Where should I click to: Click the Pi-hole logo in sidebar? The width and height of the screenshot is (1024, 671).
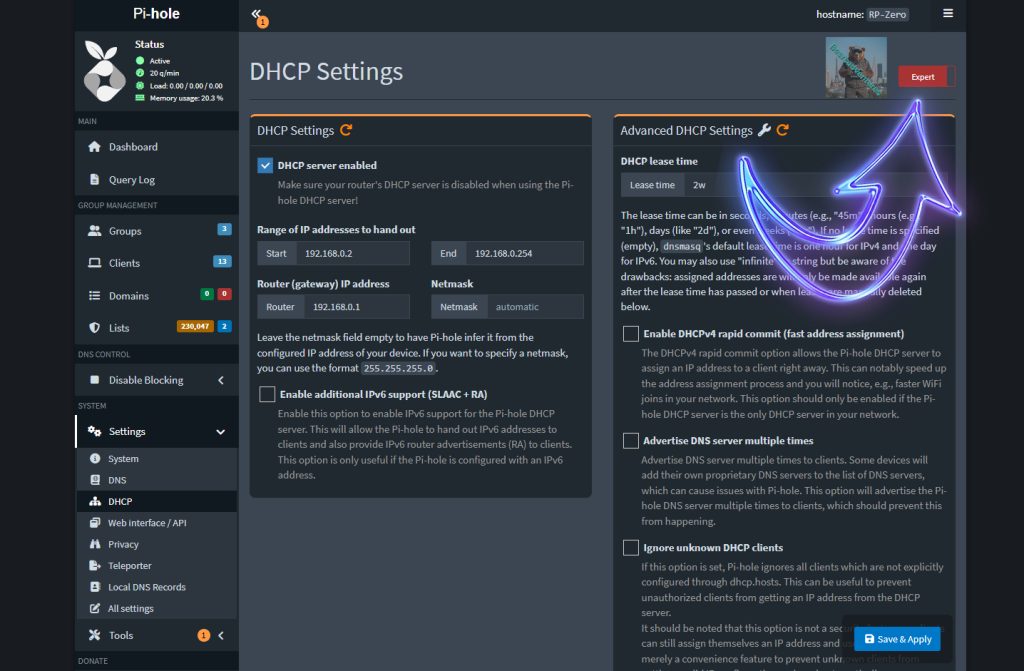pyautogui.click(x=105, y=71)
